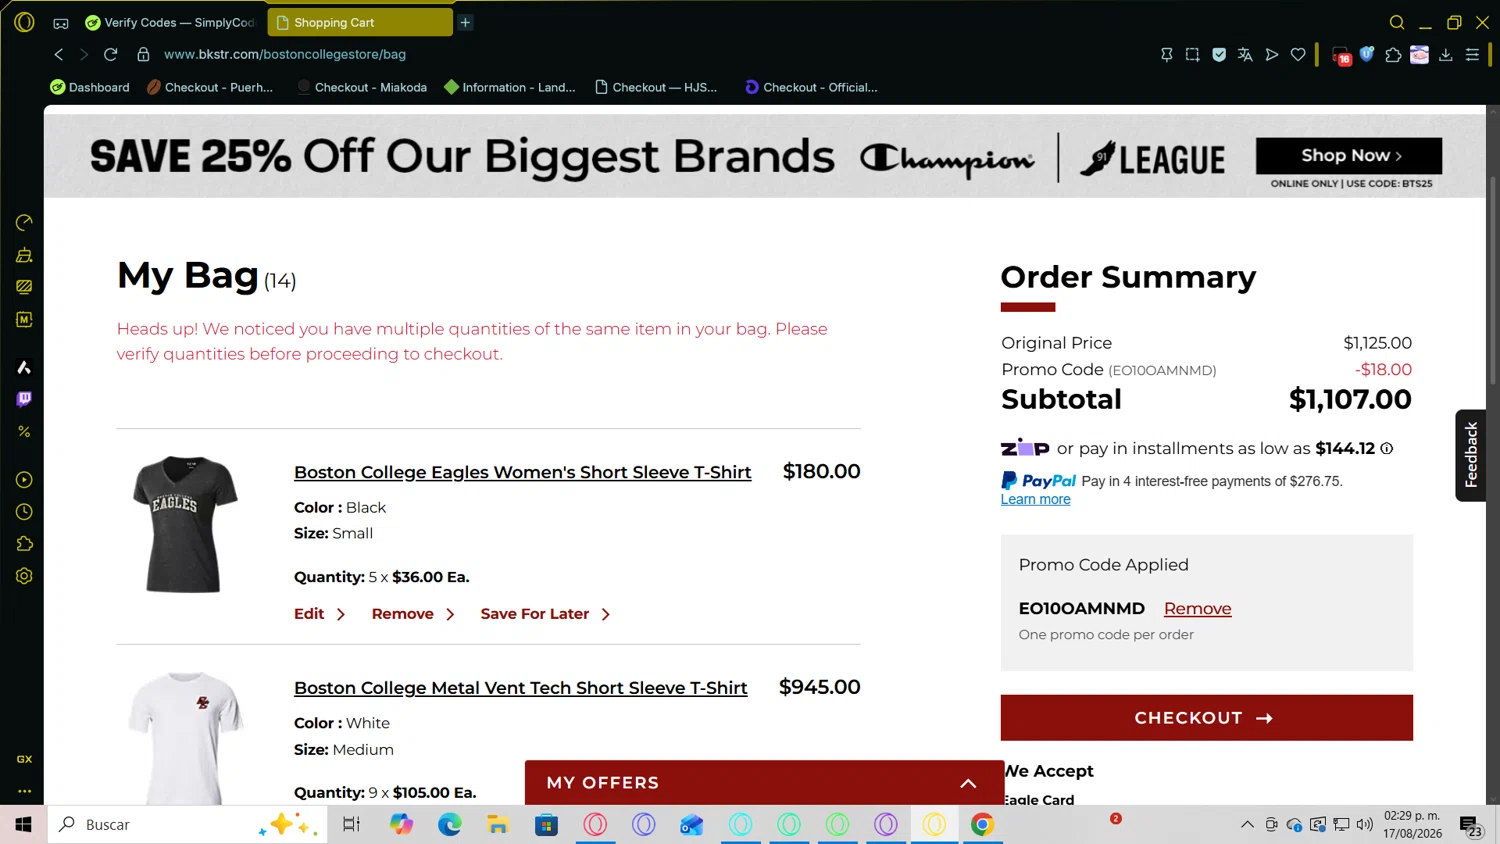Reload the shopping bag page
Screen dimensions: 1500x844
click(111, 54)
